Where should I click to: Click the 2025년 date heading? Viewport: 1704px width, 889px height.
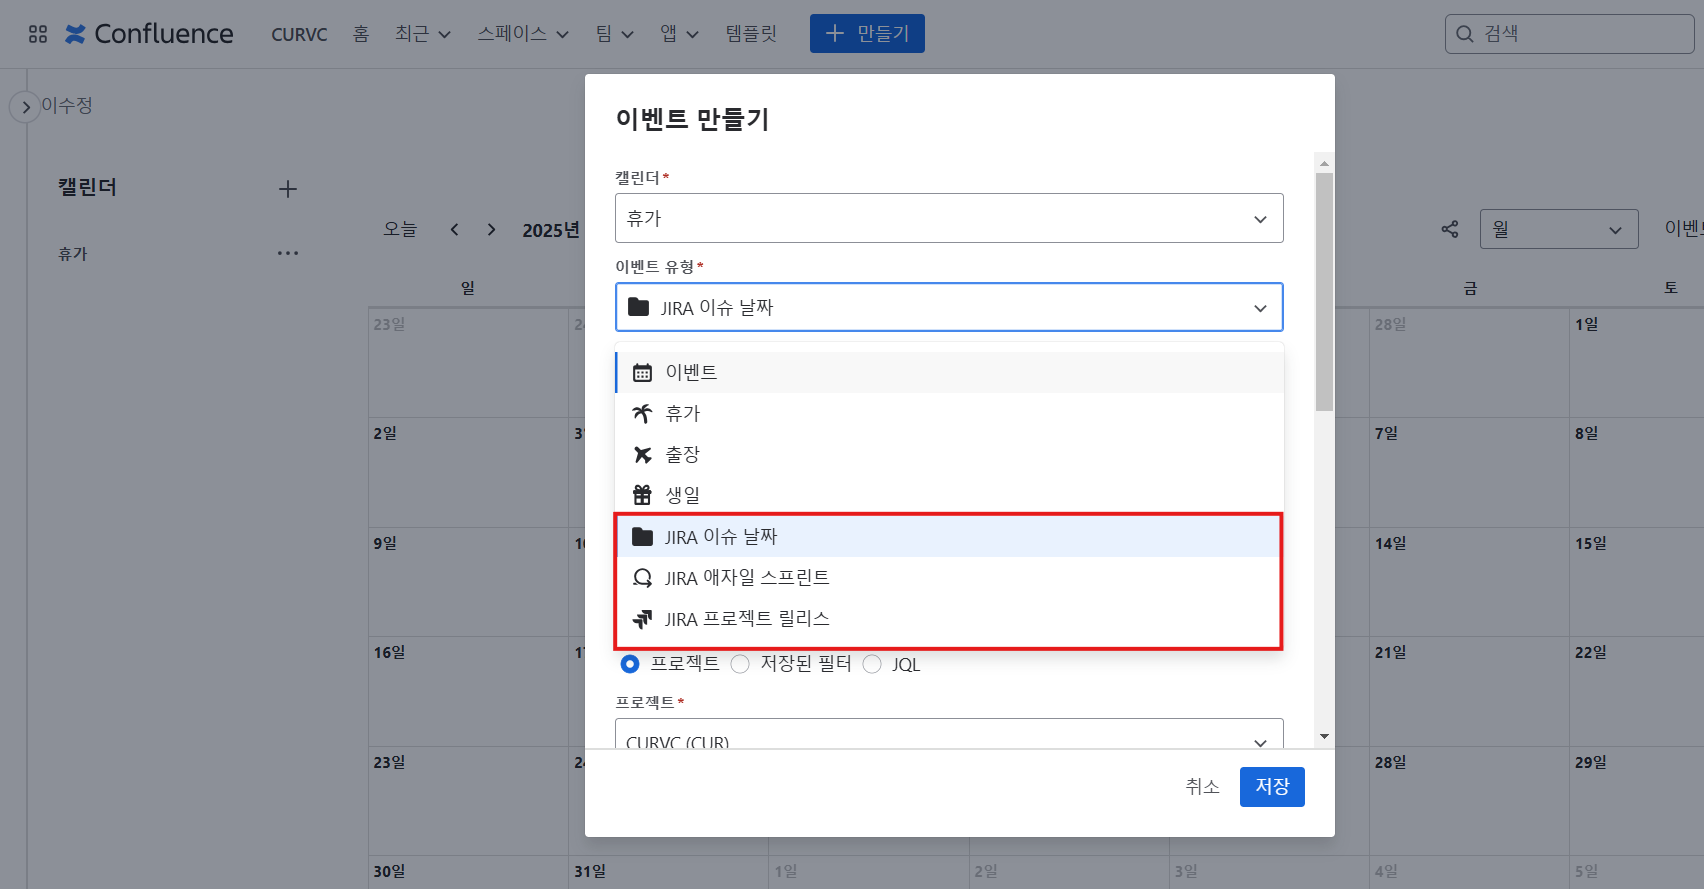(x=551, y=230)
